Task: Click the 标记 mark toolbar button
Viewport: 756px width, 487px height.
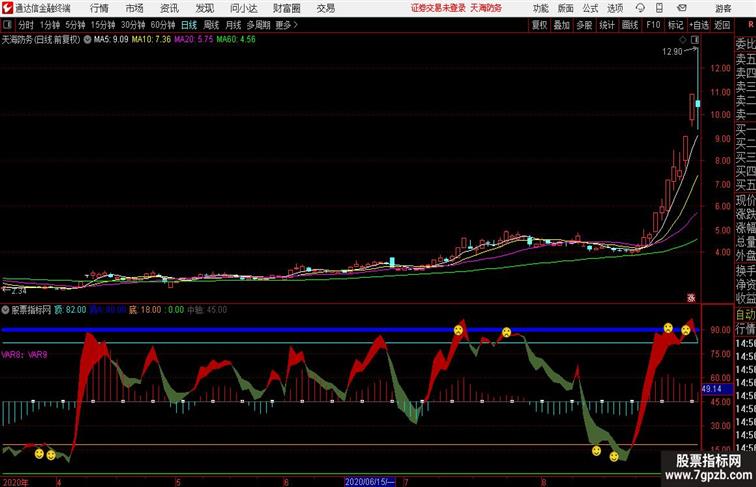Action: [x=675, y=25]
